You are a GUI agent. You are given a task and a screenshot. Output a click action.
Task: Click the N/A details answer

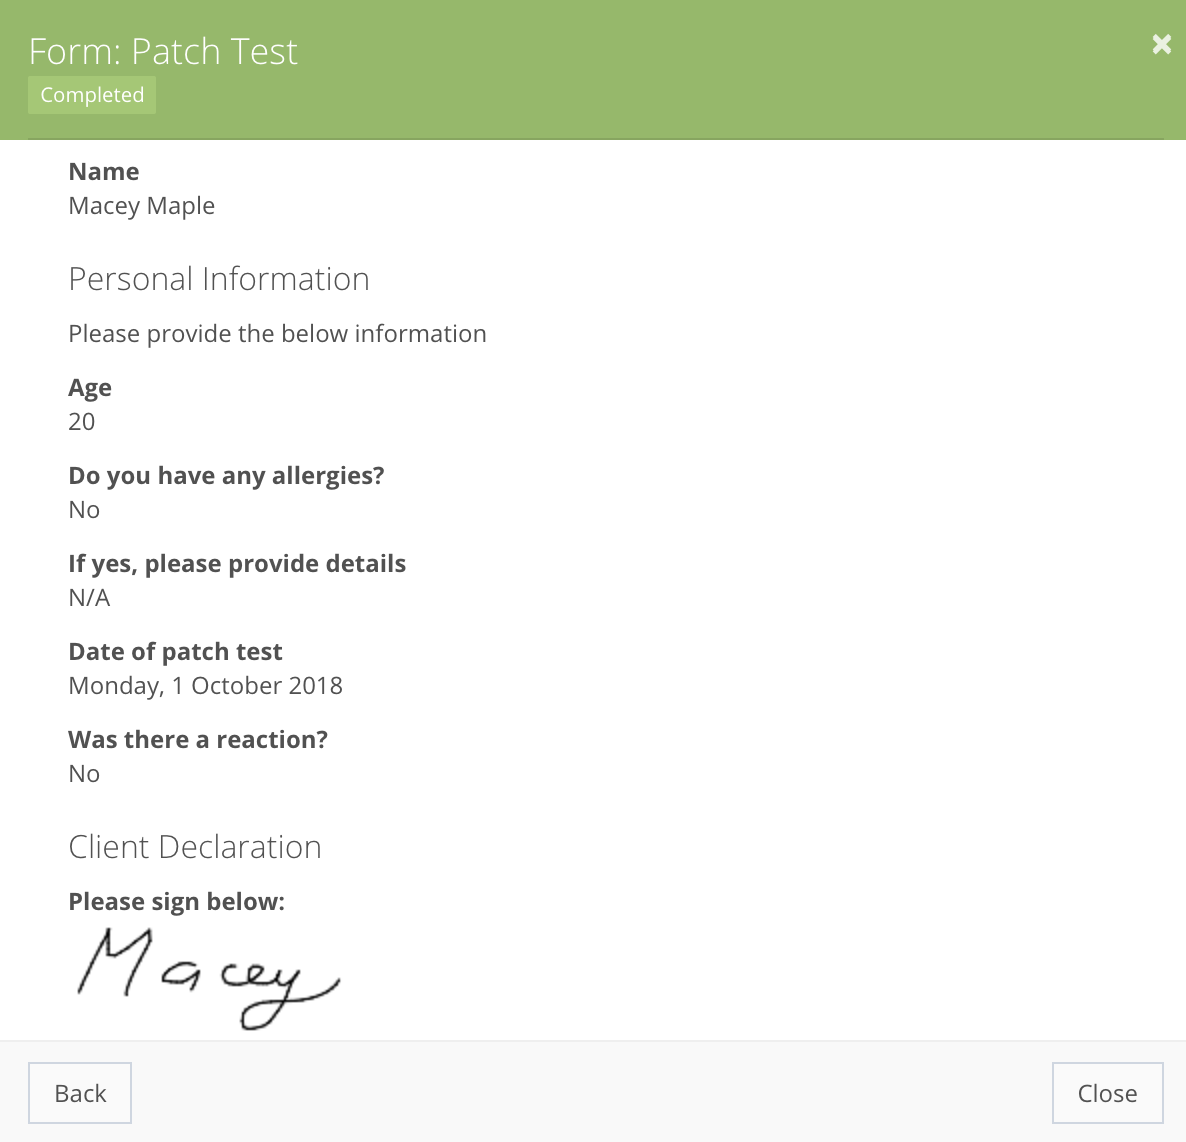tap(89, 597)
